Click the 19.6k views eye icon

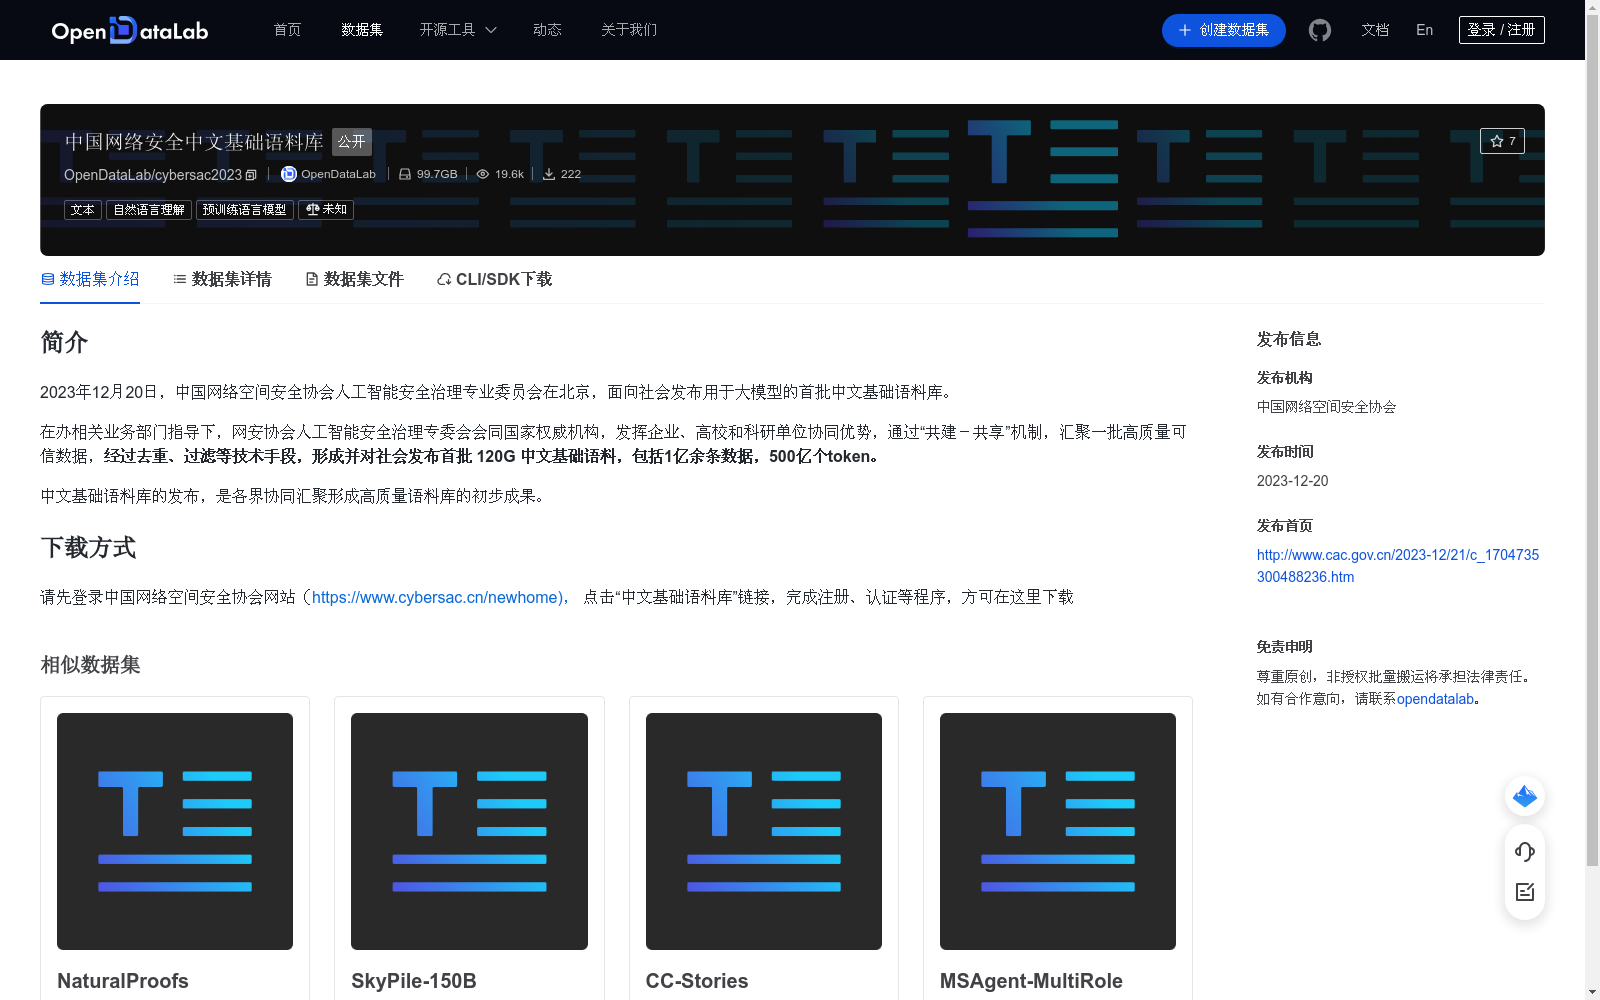click(483, 174)
